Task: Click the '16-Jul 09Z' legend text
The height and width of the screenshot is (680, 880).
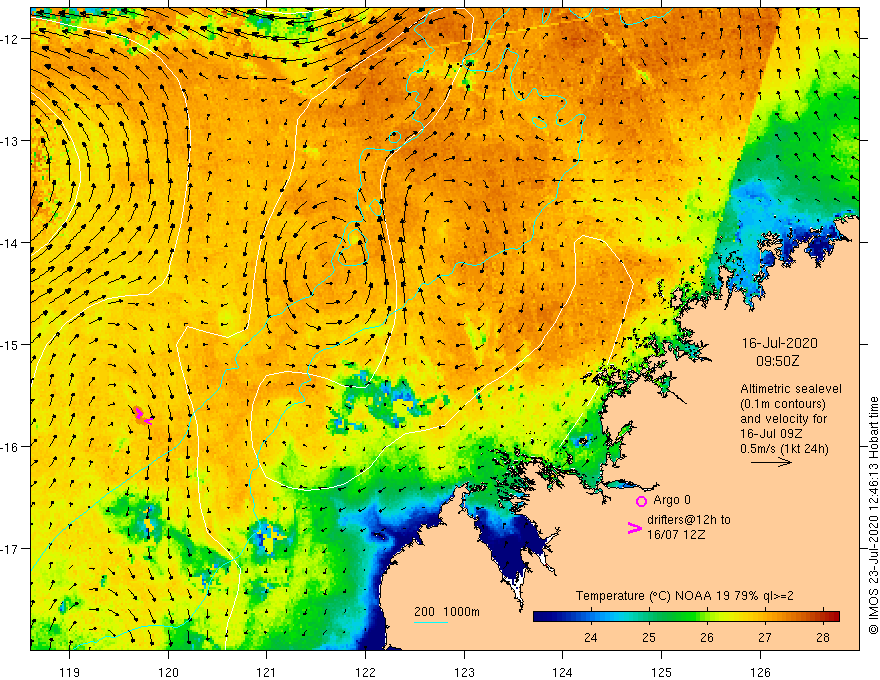Action: tap(771, 434)
